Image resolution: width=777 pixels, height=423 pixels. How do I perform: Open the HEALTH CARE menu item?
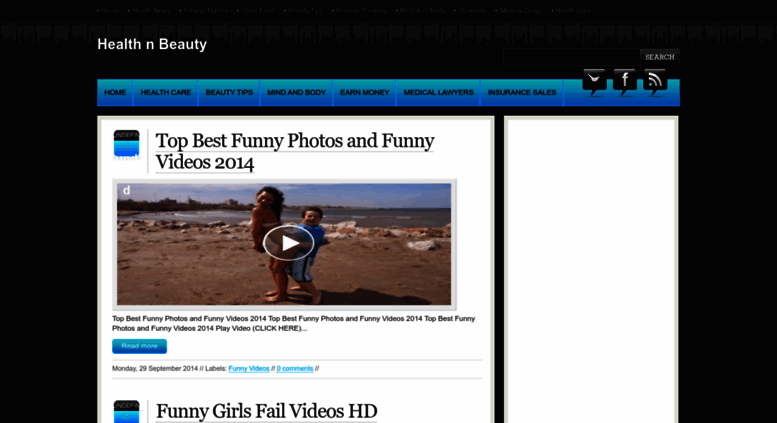point(166,93)
